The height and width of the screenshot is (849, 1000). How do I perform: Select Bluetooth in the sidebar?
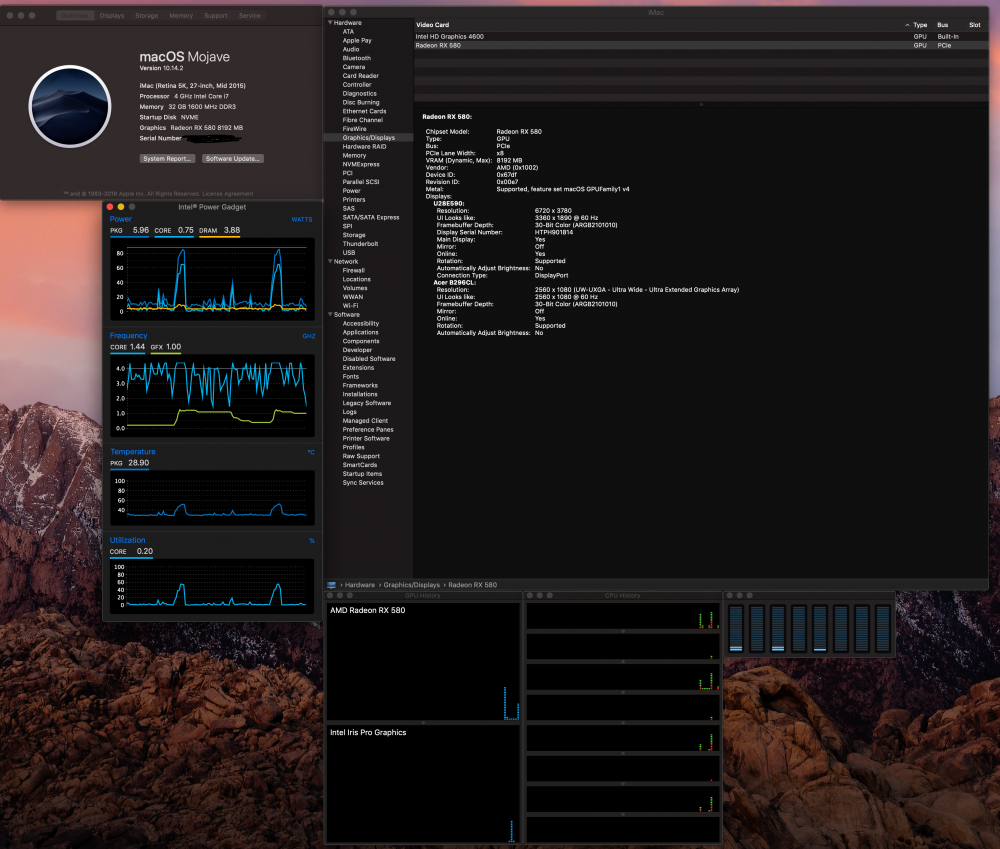pos(357,58)
